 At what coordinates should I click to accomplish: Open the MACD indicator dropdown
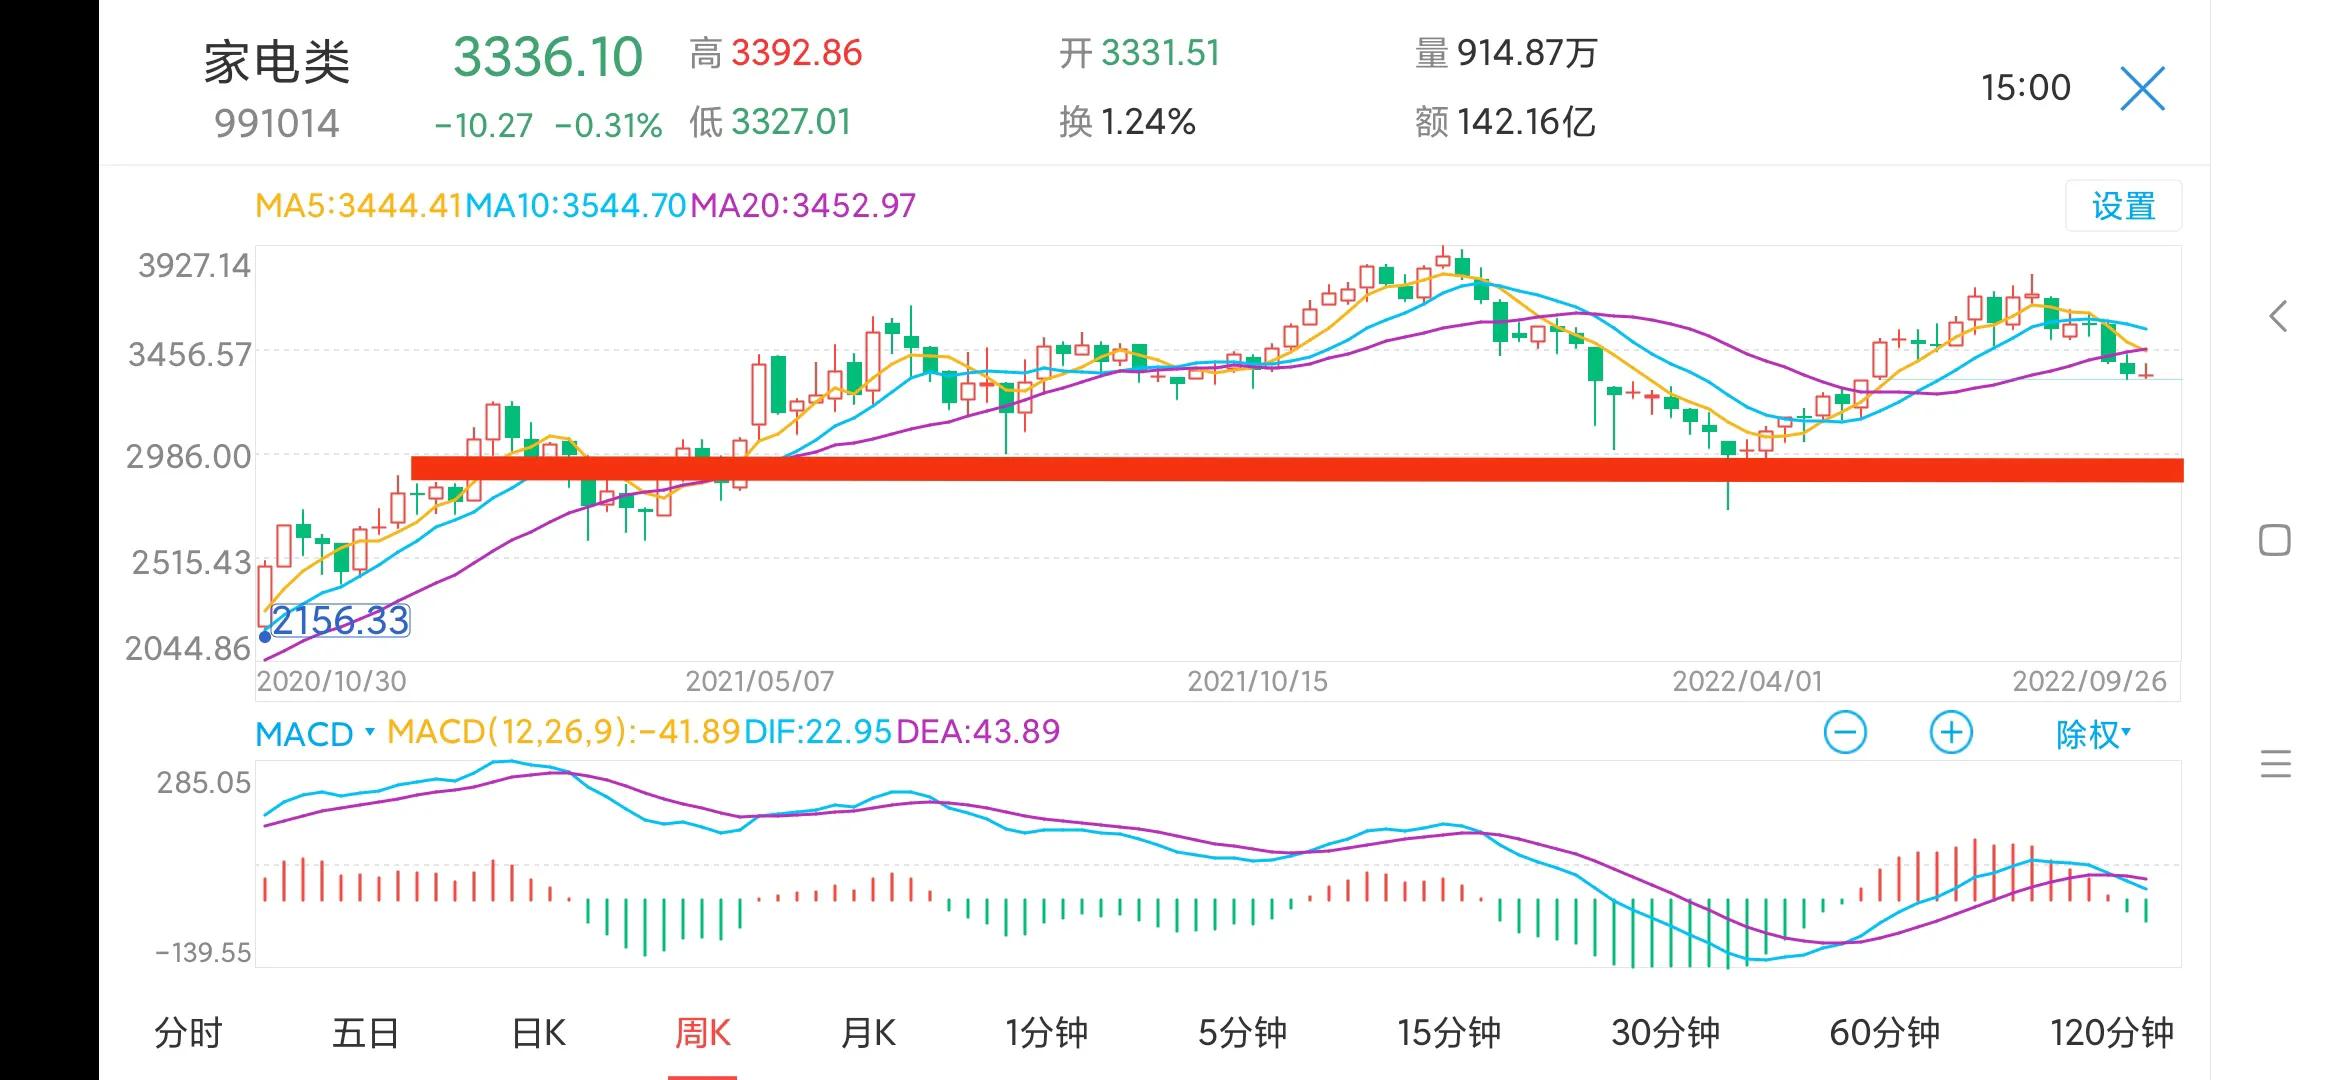coord(314,734)
